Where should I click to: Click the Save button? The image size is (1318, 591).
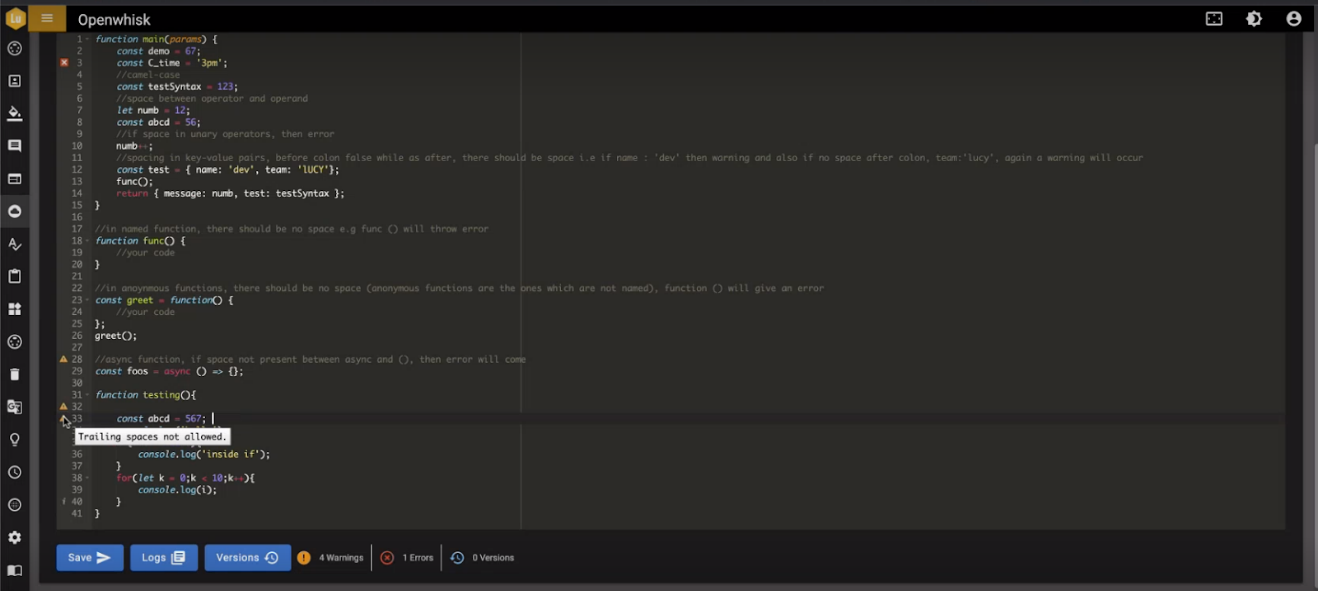pyautogui.click(x=90, y=558)
